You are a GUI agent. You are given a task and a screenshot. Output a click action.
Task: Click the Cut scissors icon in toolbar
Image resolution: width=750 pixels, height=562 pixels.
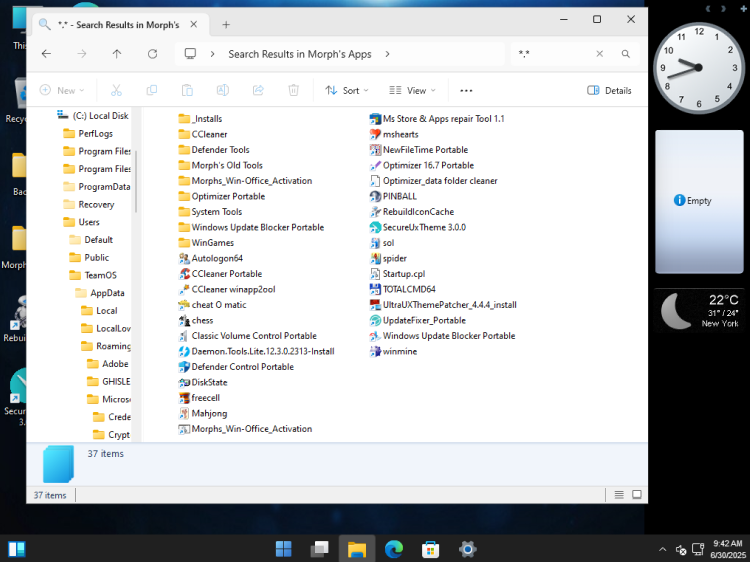pyautogui.click(x=116, y=90)
